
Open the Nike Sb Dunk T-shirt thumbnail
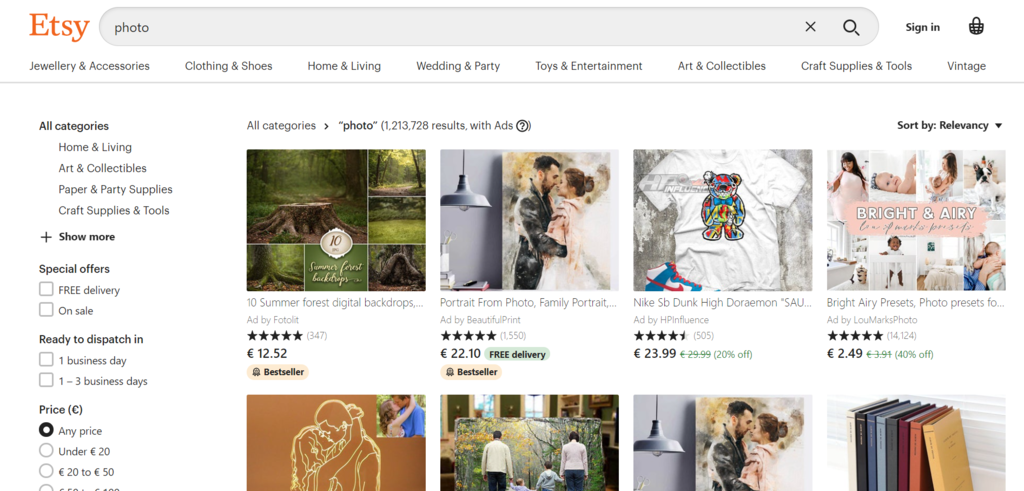point(723,220)
